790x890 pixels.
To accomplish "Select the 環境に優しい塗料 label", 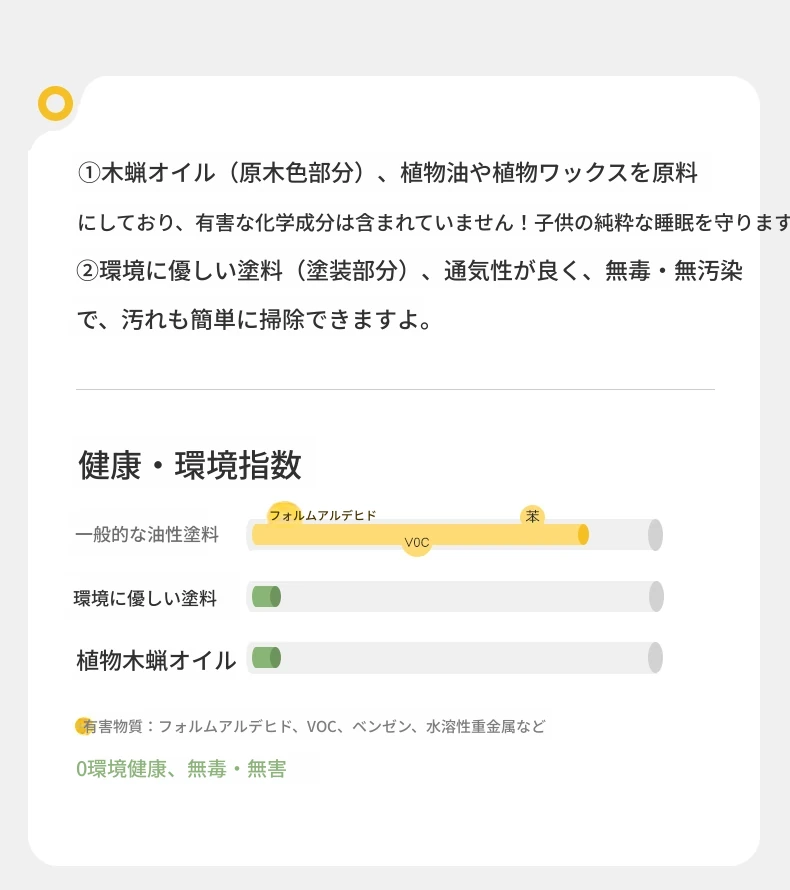I will coord(145,598).
